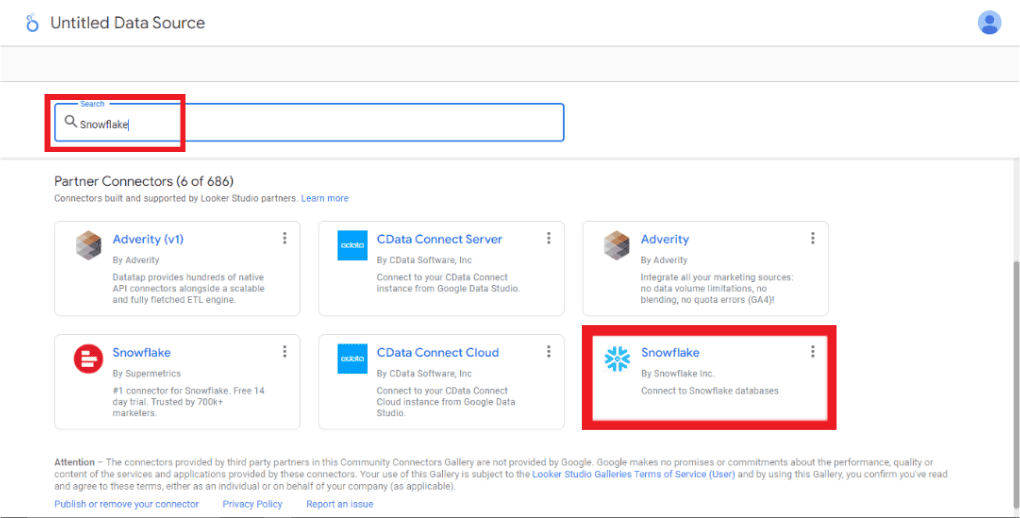1020x518 pixels.
Task: Click the CData Connect Cloud logo
Action: click(x=353, y=359)
